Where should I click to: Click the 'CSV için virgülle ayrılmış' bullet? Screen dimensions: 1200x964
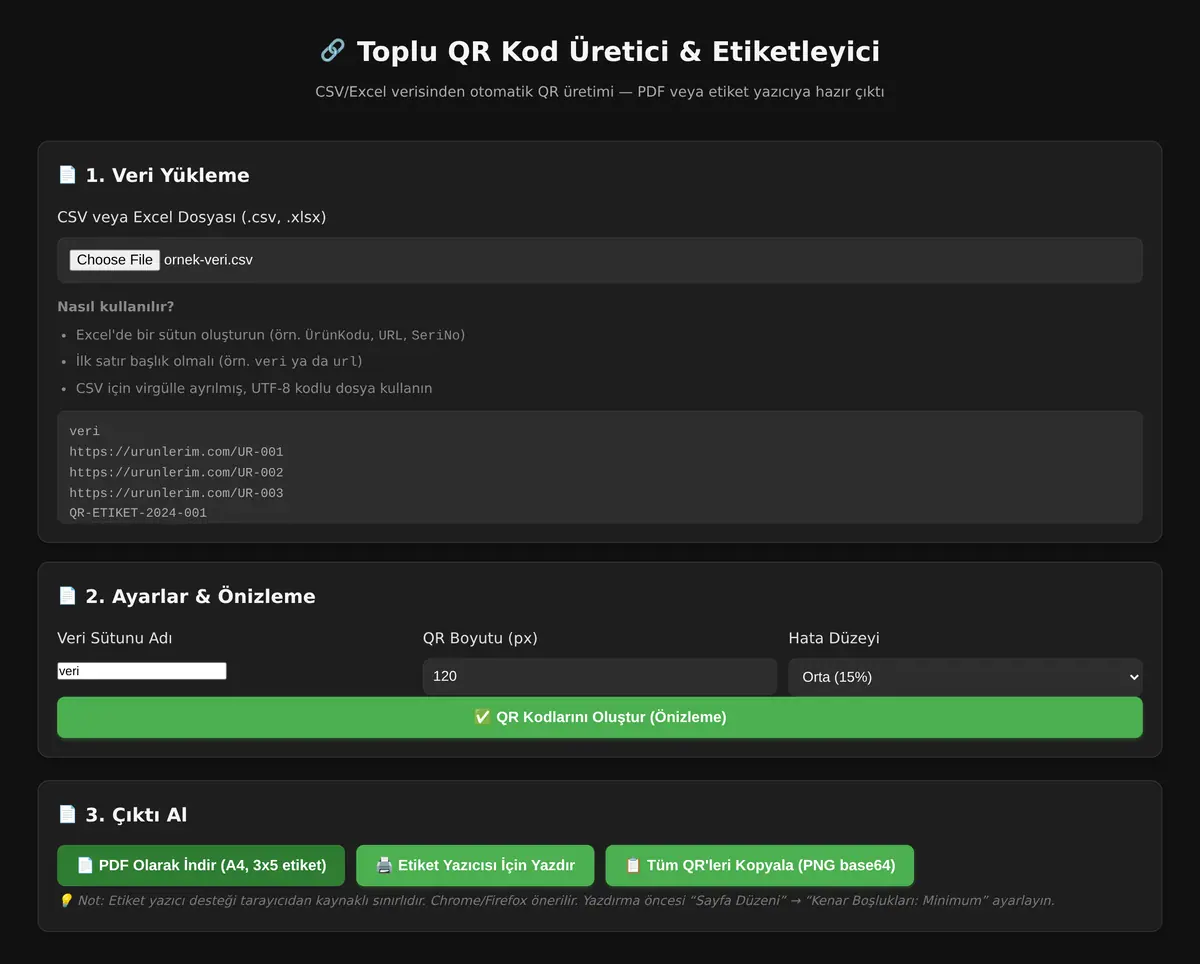coord(254,388)
